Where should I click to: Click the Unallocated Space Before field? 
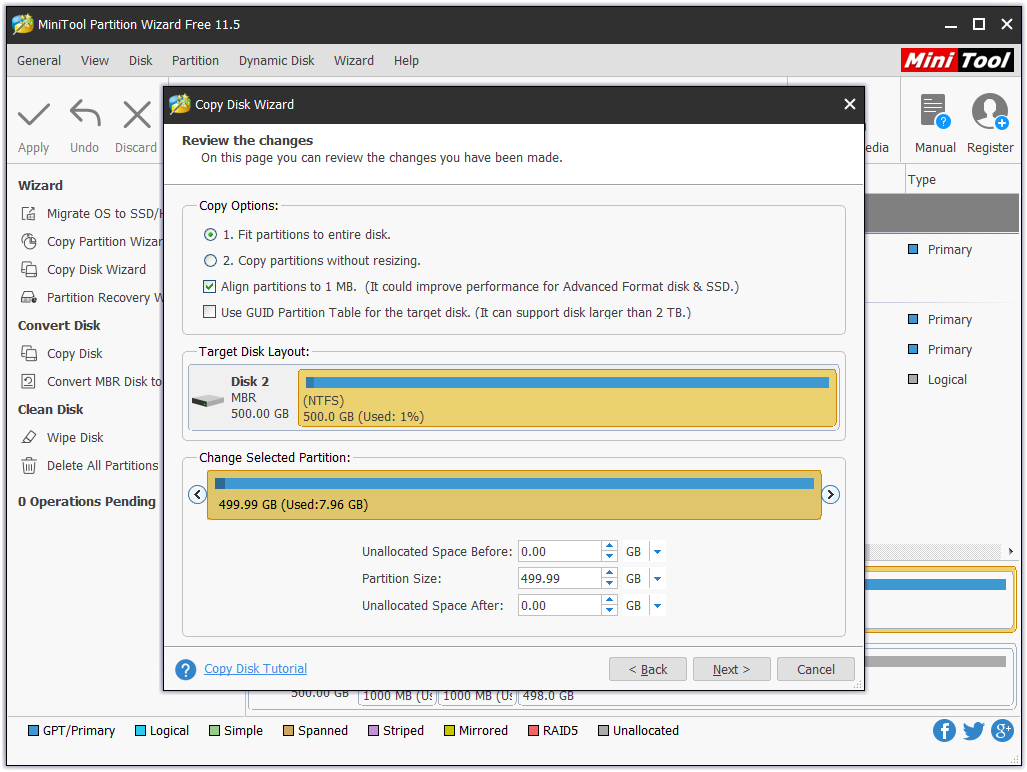pos(559,552)
